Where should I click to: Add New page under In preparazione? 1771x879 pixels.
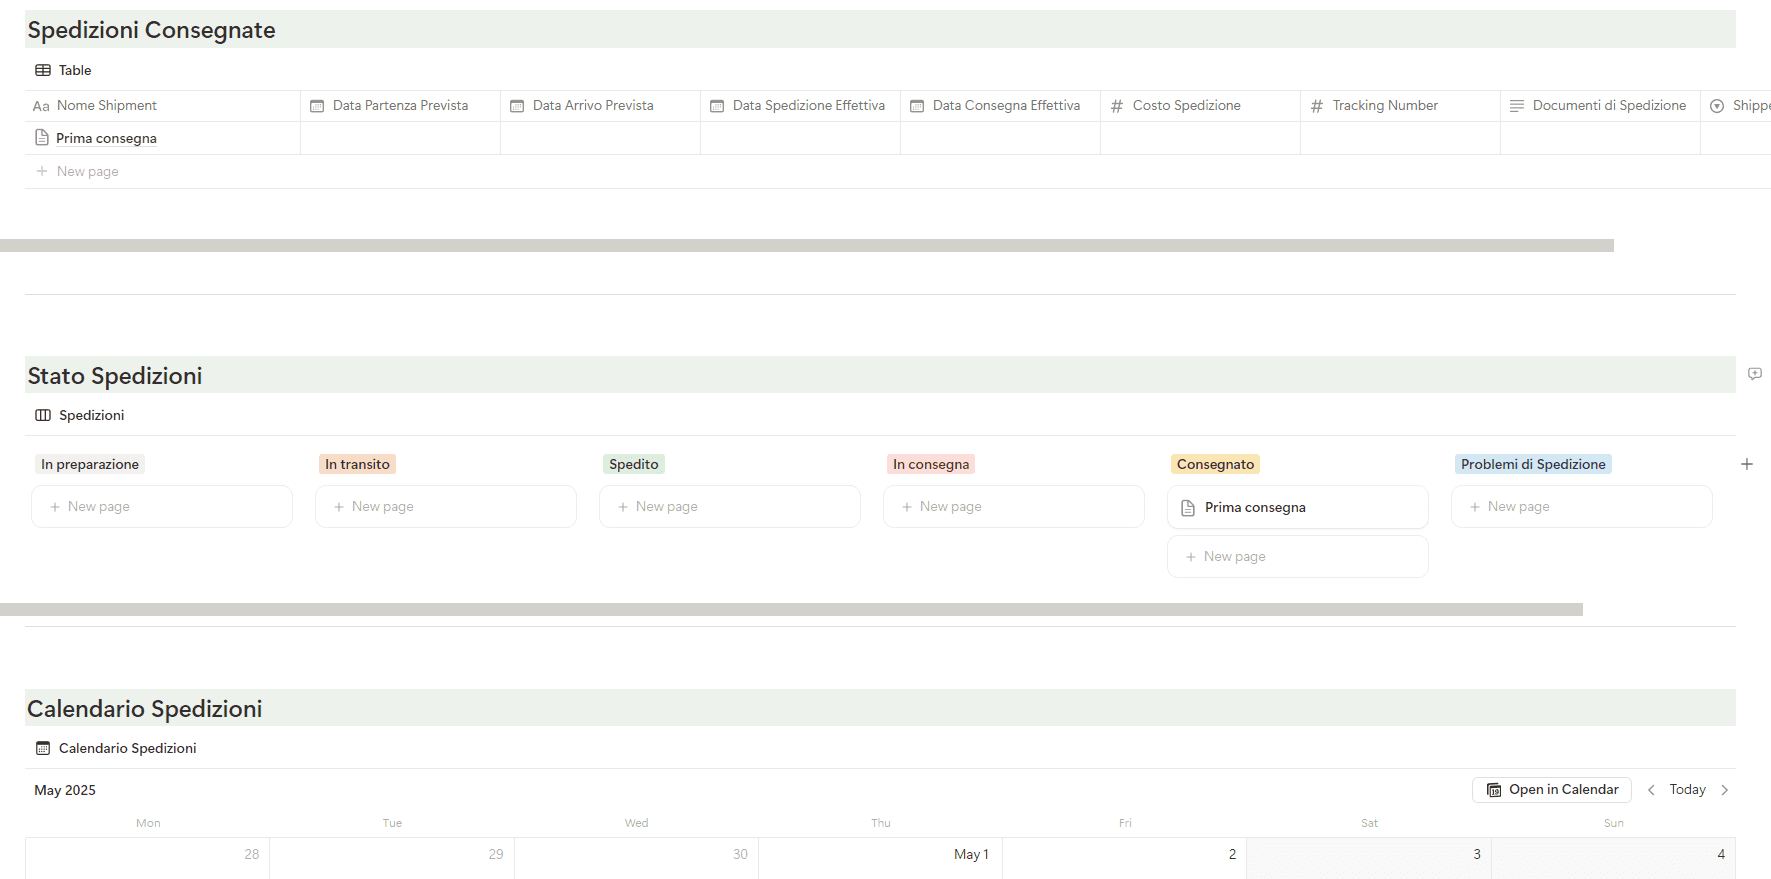coord(162,507)
